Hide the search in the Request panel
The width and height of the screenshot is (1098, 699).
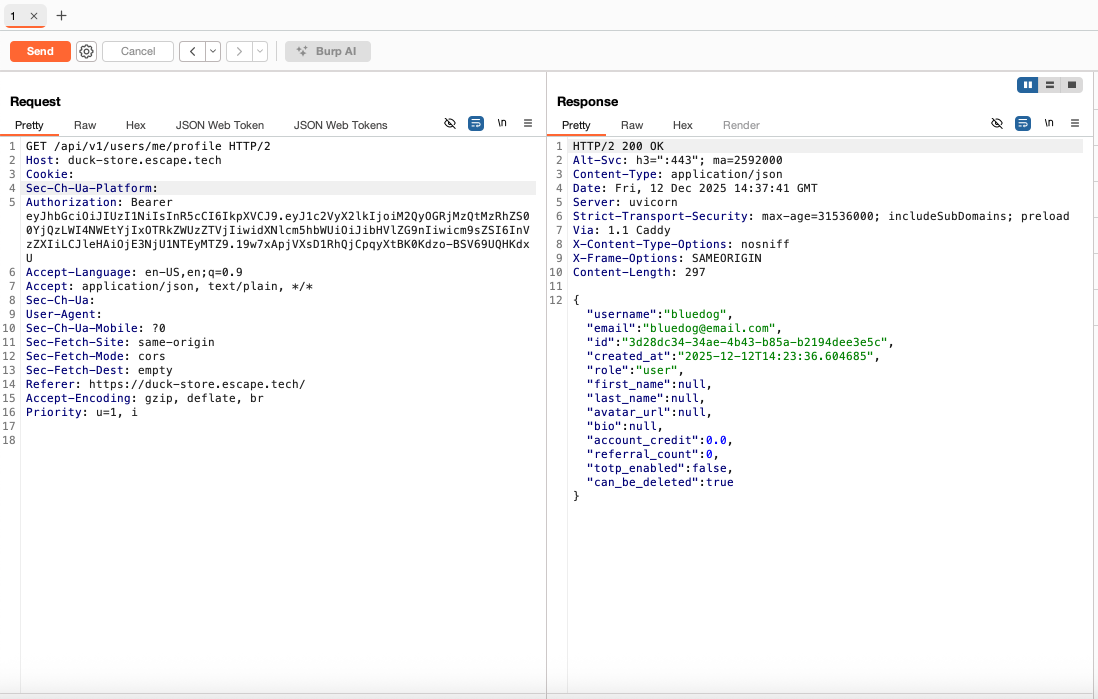point(450,123)
